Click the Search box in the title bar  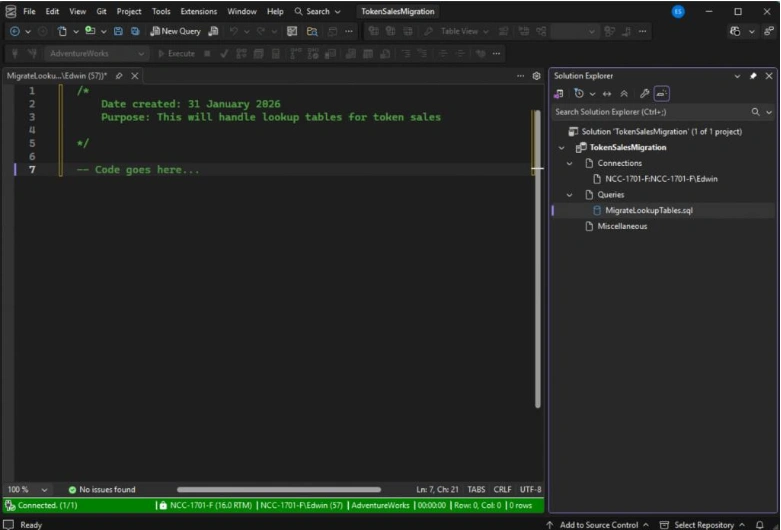pyautogui.click(x=317, y=11)
